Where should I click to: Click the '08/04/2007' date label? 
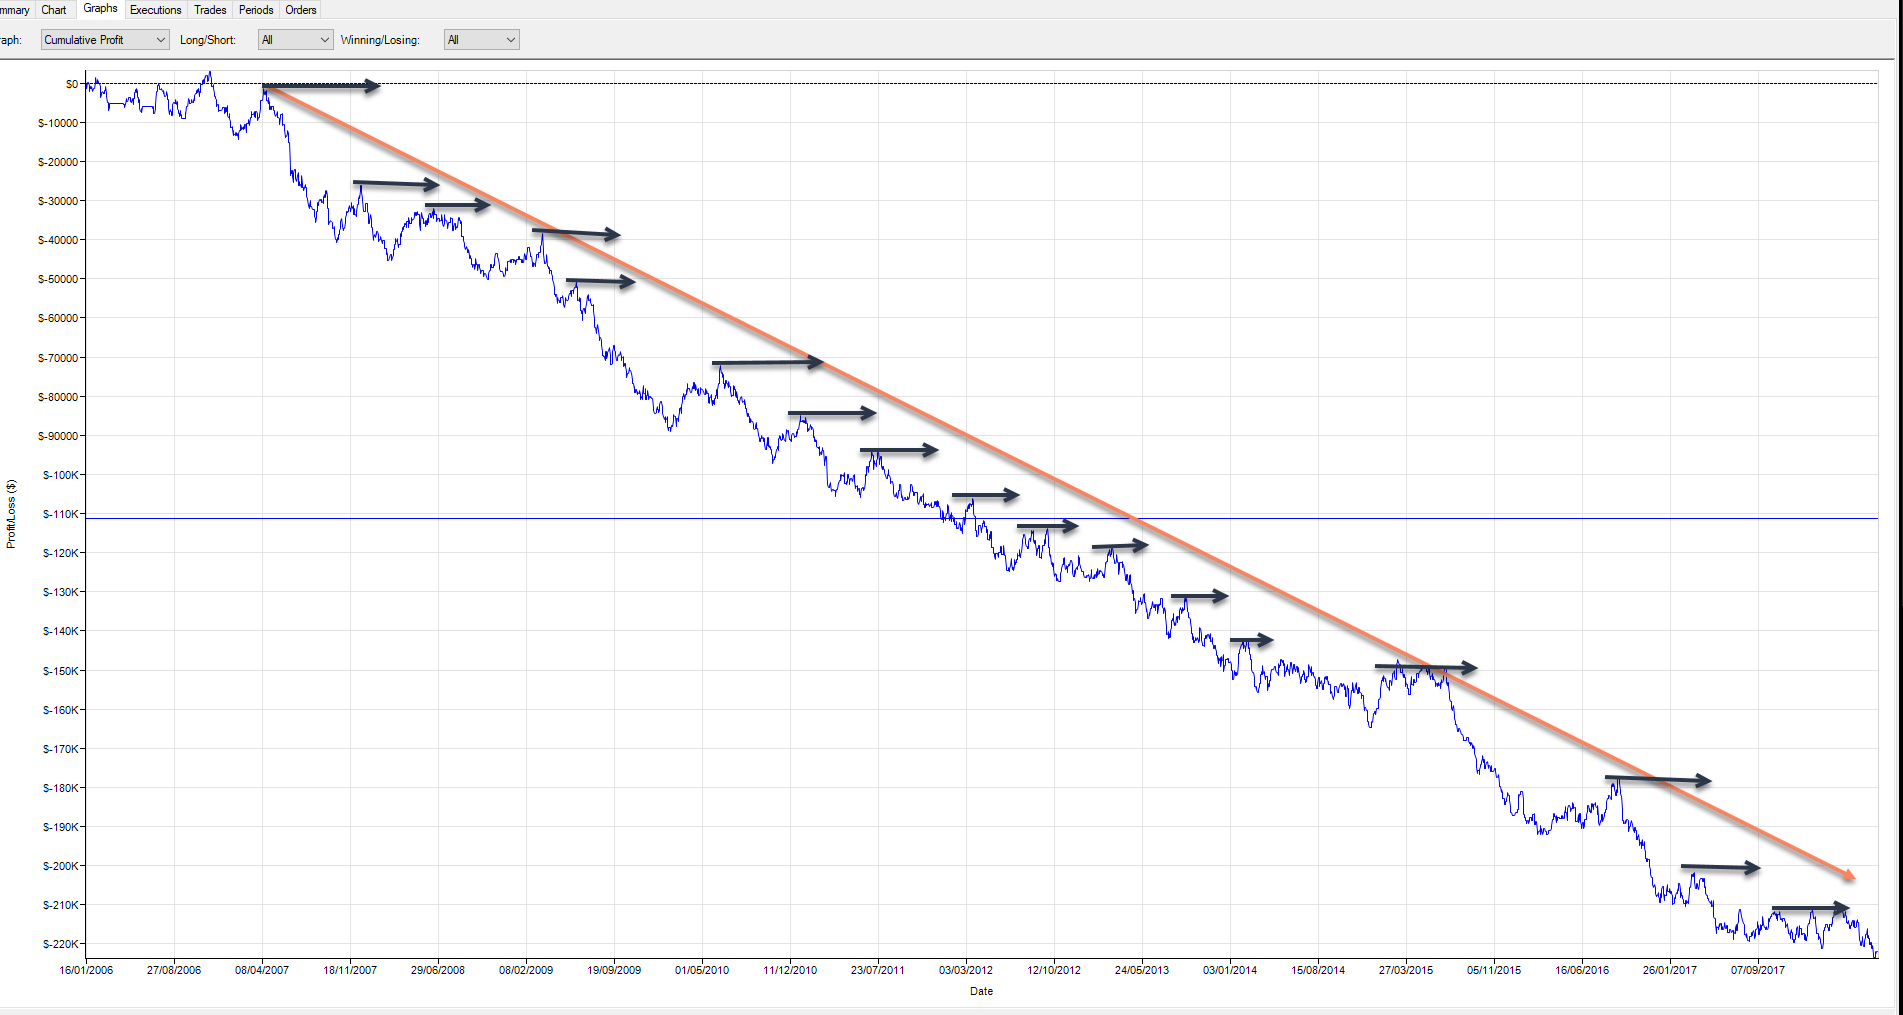[262, 970]
